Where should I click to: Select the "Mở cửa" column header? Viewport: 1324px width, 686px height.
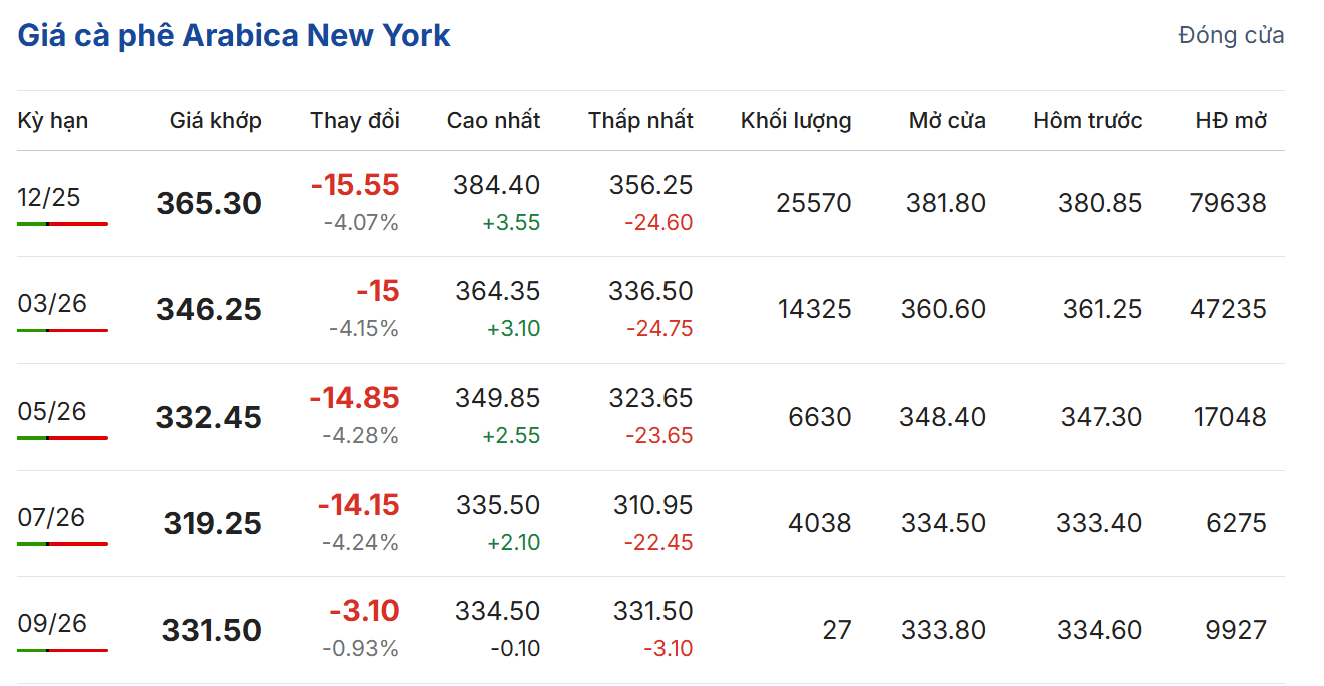pos(946,121)
